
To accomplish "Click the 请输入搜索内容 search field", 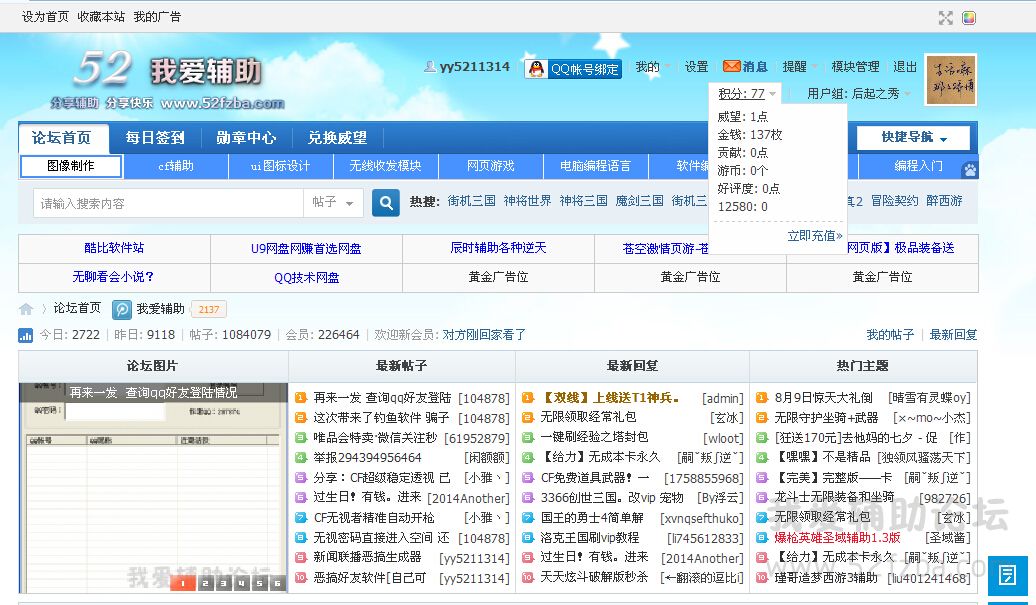I will [168, 203].
